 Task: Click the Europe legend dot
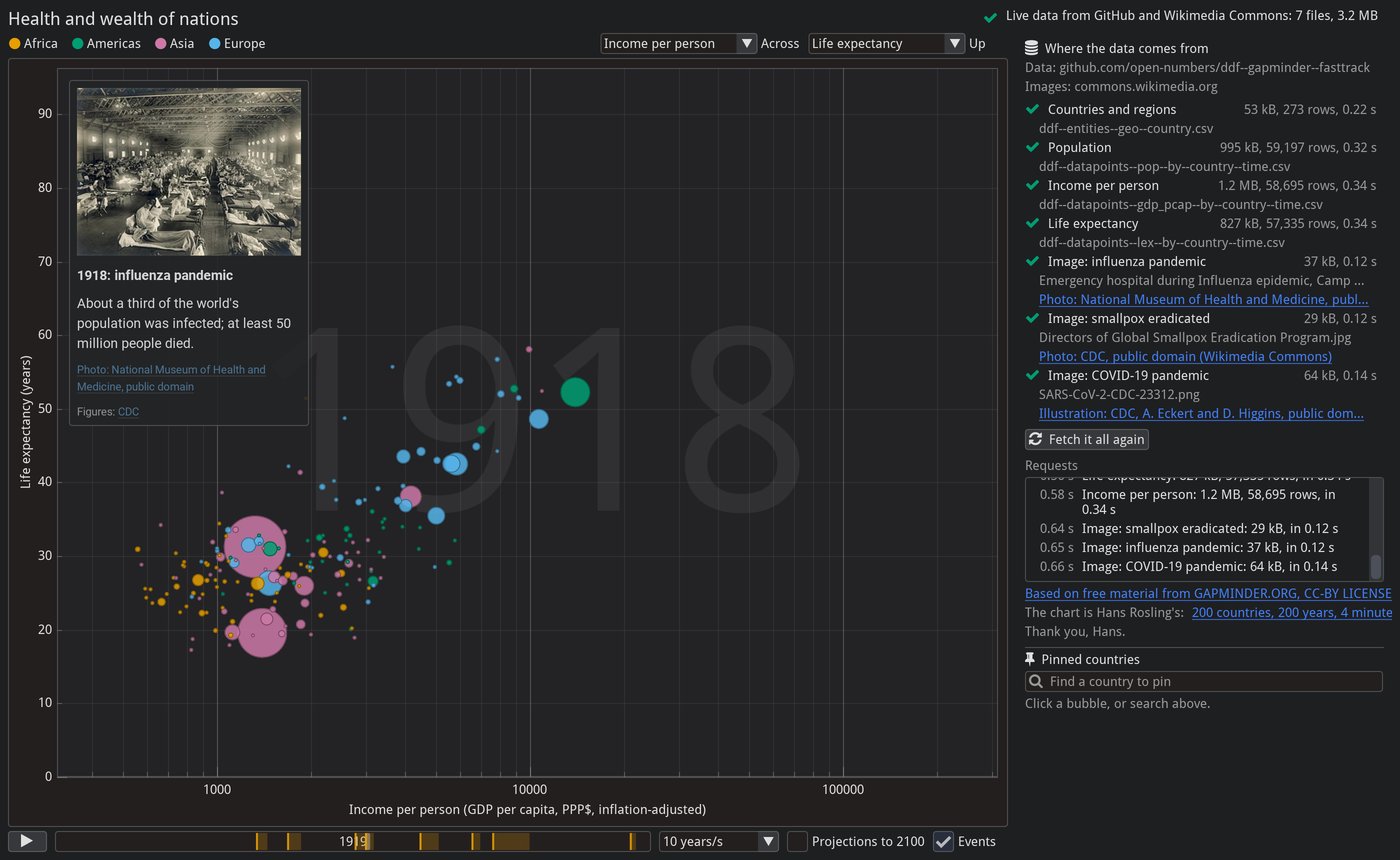[215, 43]
